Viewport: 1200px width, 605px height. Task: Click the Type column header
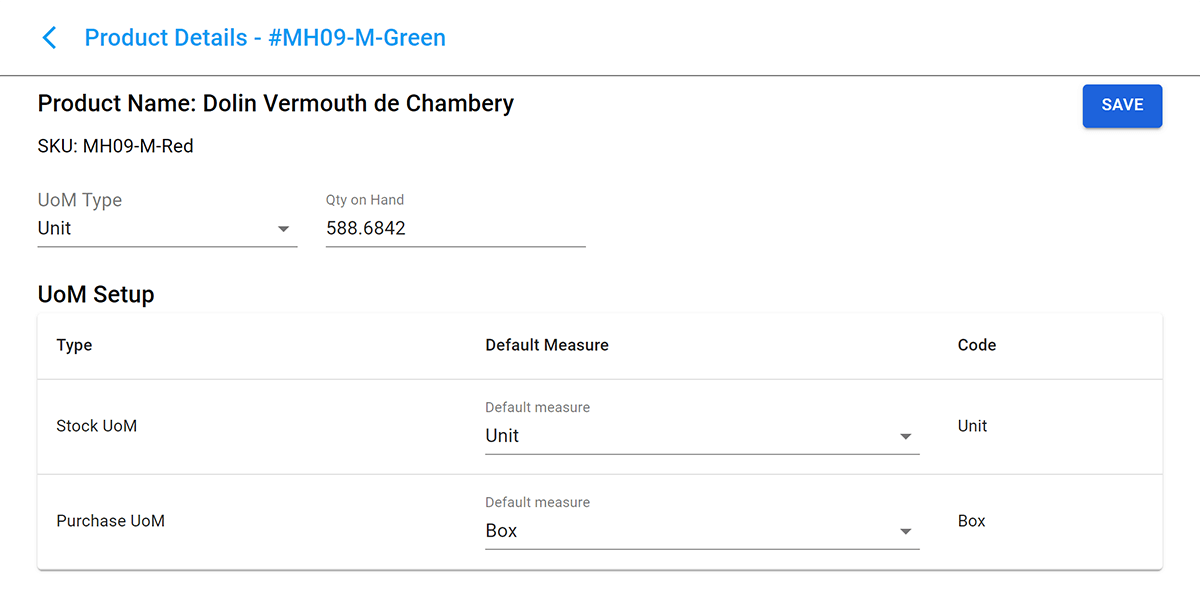click(74, 345)
